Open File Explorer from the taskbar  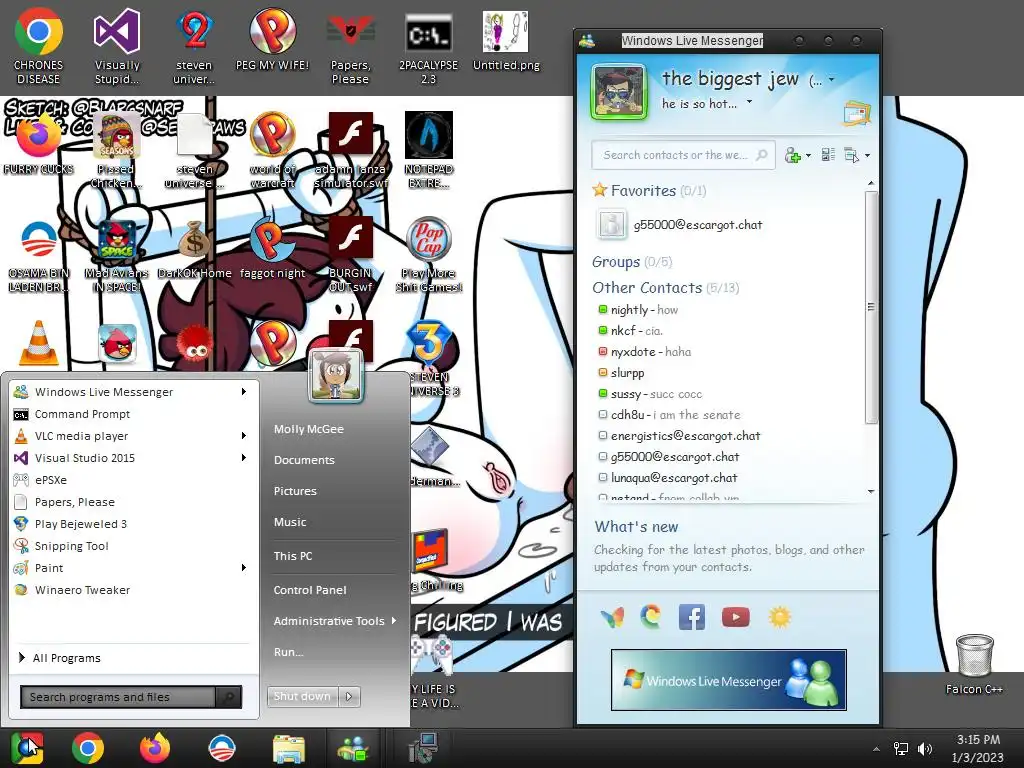pos(289,748)
